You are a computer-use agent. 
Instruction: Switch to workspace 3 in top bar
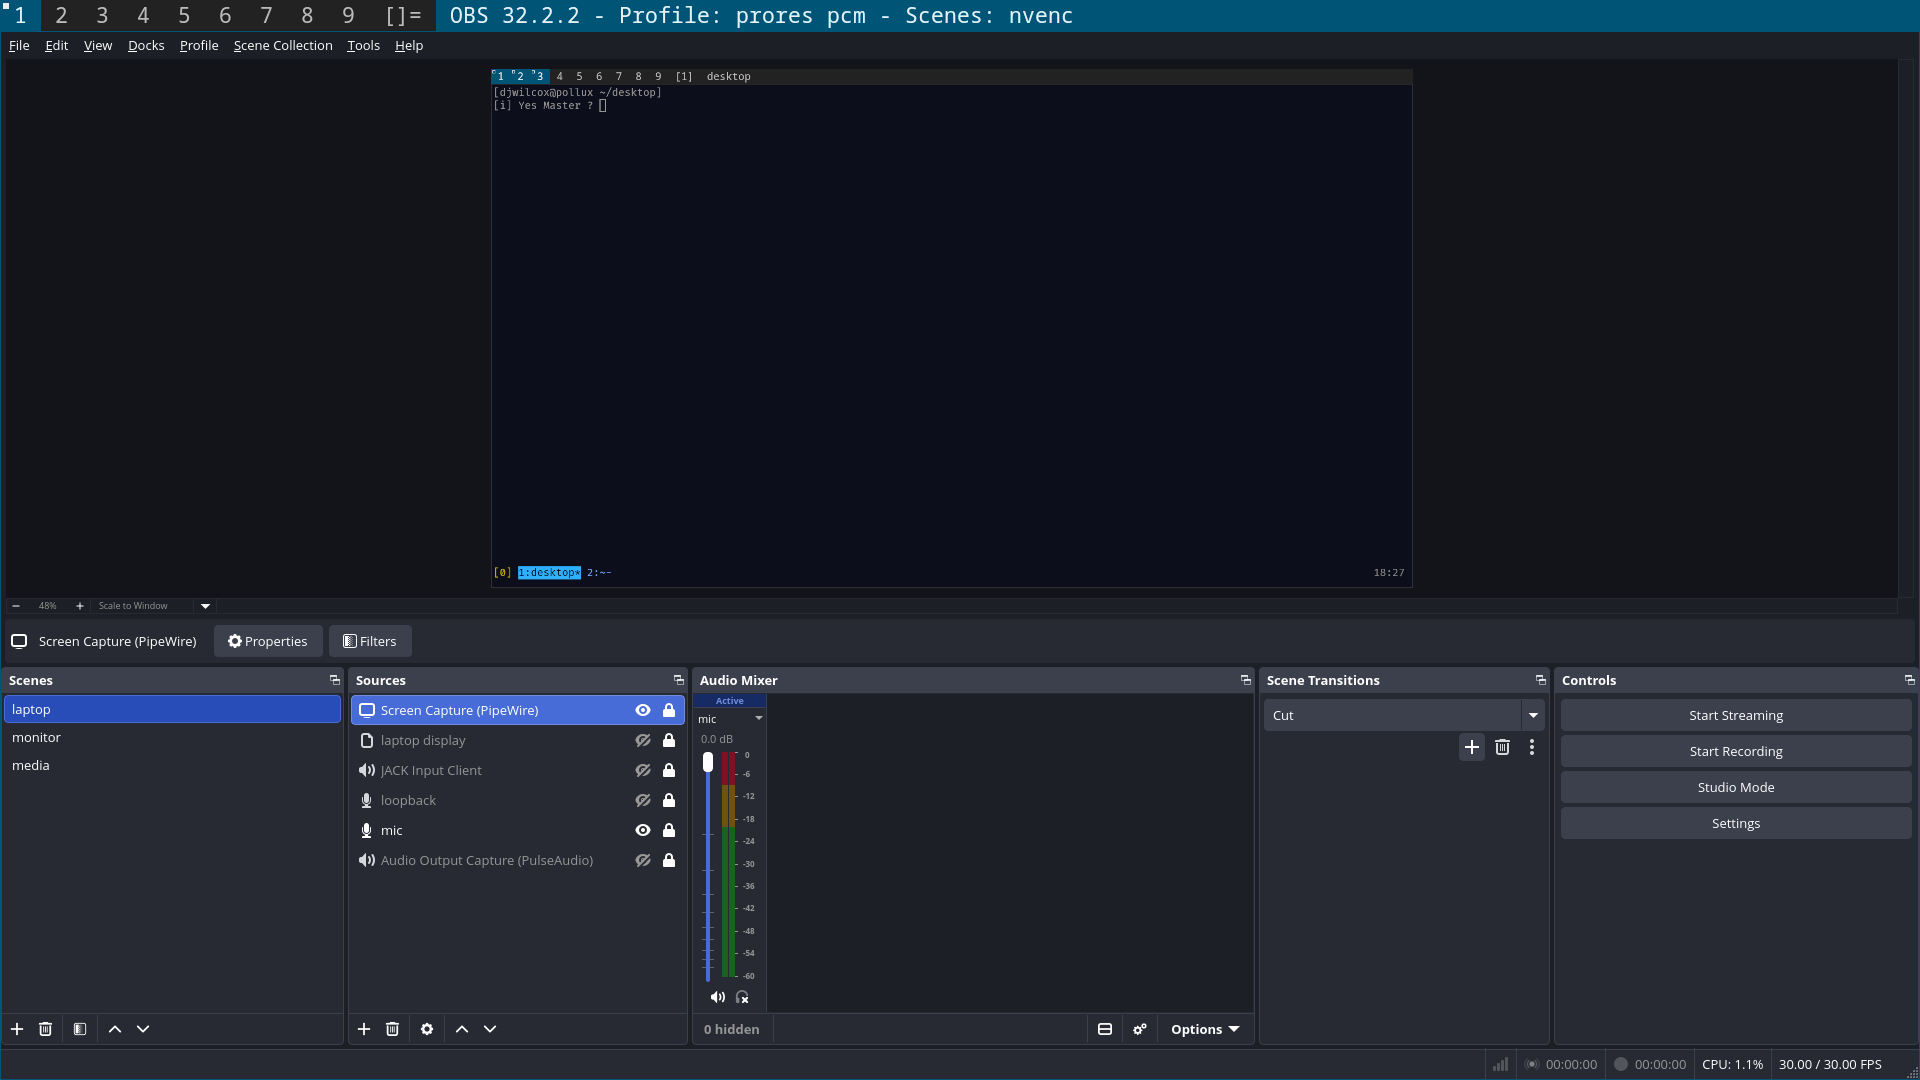102,15
